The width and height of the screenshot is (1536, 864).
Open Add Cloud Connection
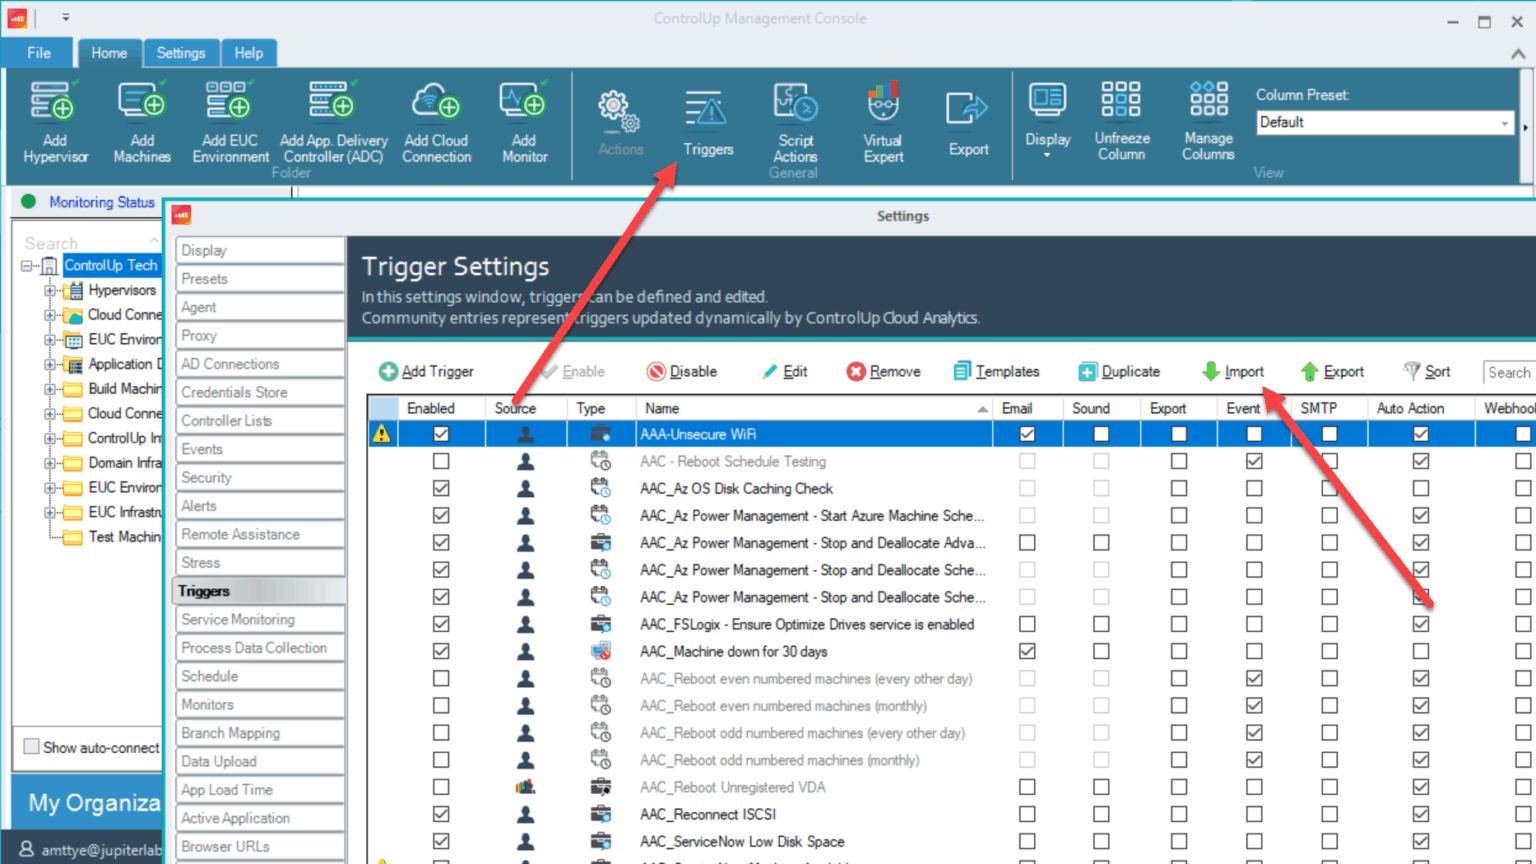coord(436,118)
